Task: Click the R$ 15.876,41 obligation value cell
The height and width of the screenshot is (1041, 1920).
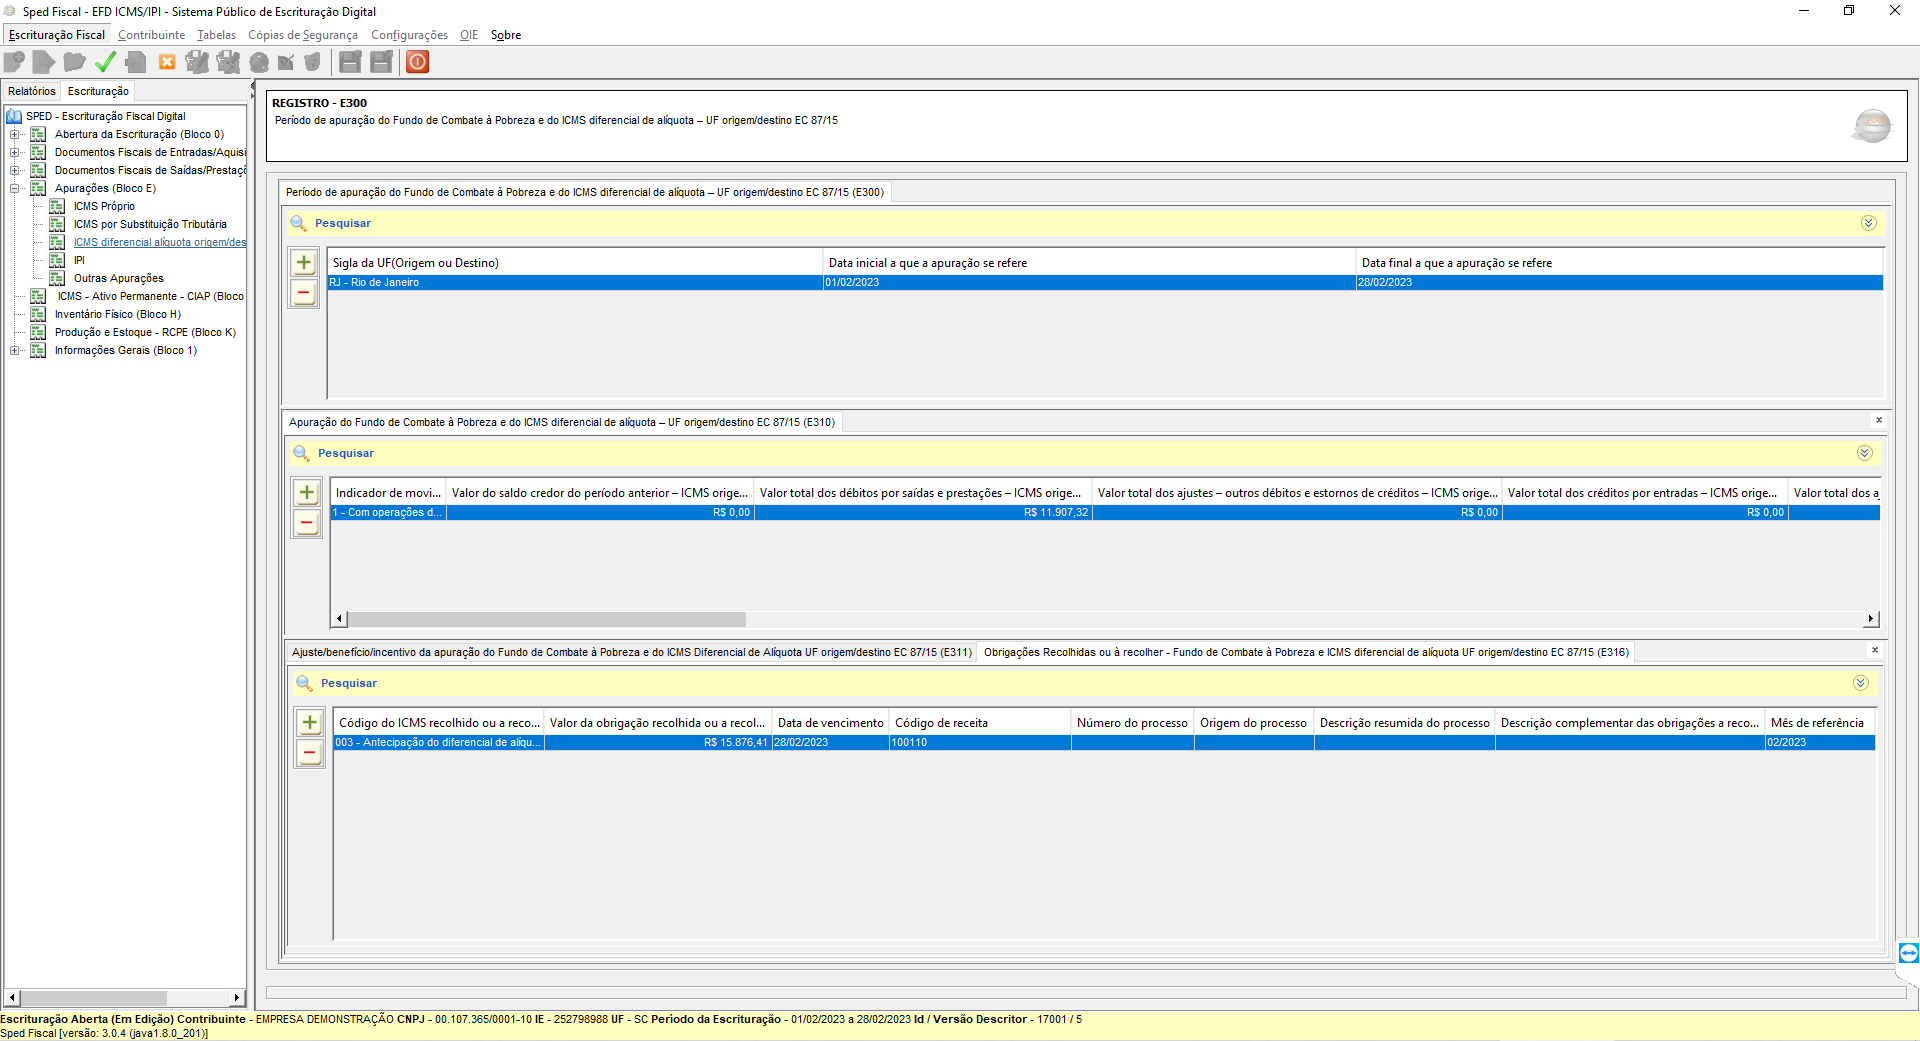Action: 658,743
